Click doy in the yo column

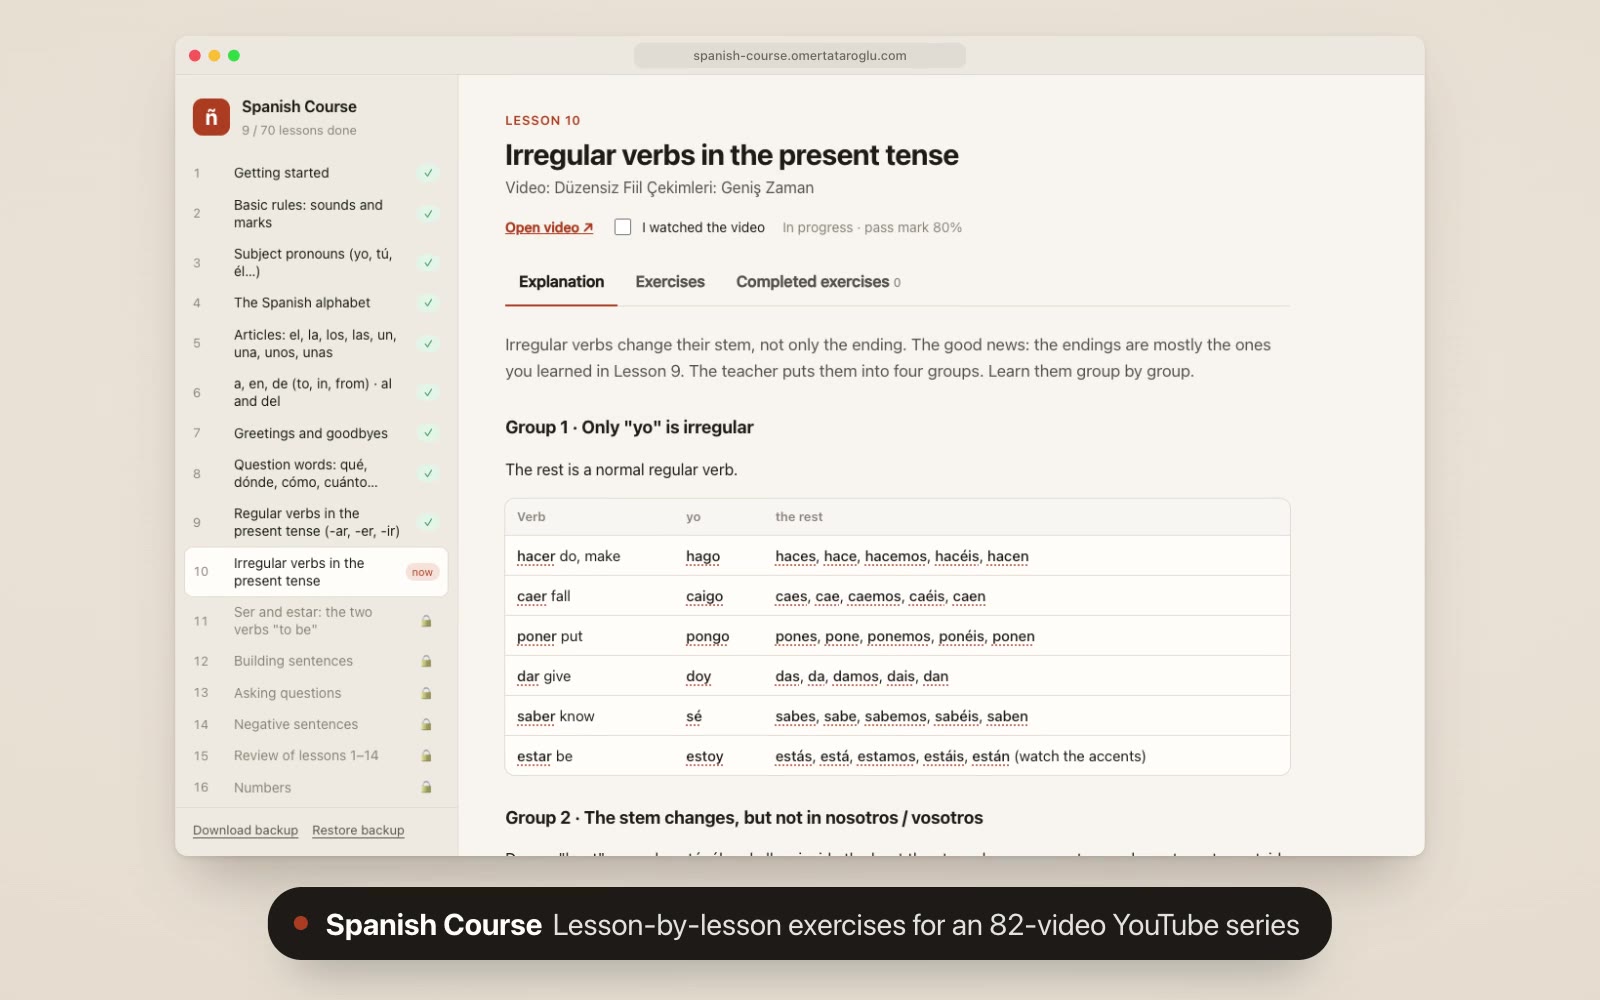pos(698,677)
